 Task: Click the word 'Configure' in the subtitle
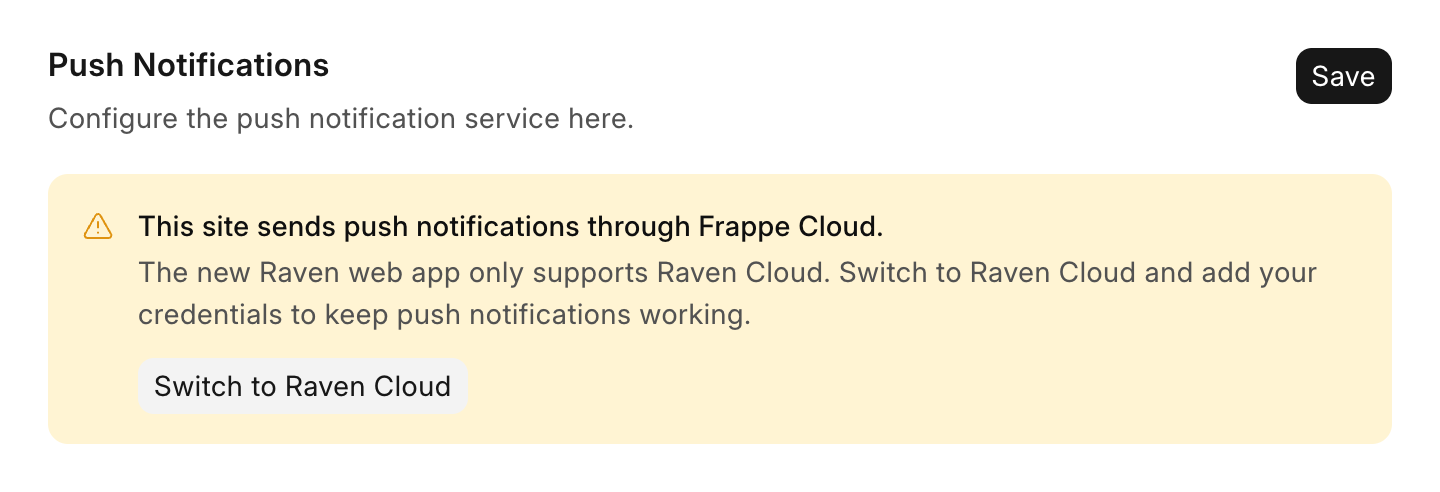113,119
